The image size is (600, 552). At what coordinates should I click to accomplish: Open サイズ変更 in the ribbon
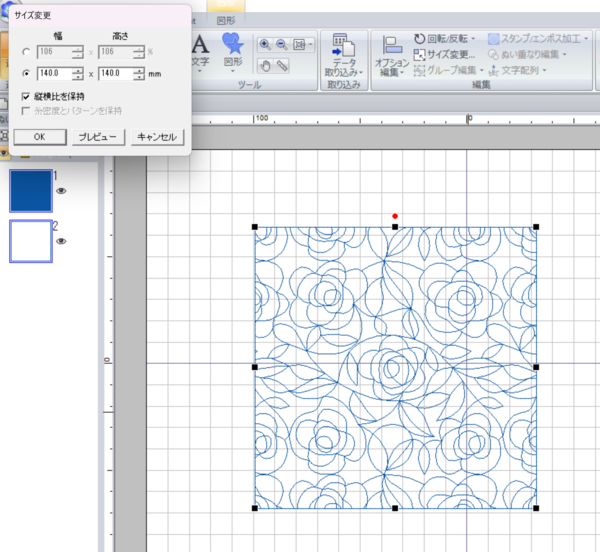click(443, 55)
